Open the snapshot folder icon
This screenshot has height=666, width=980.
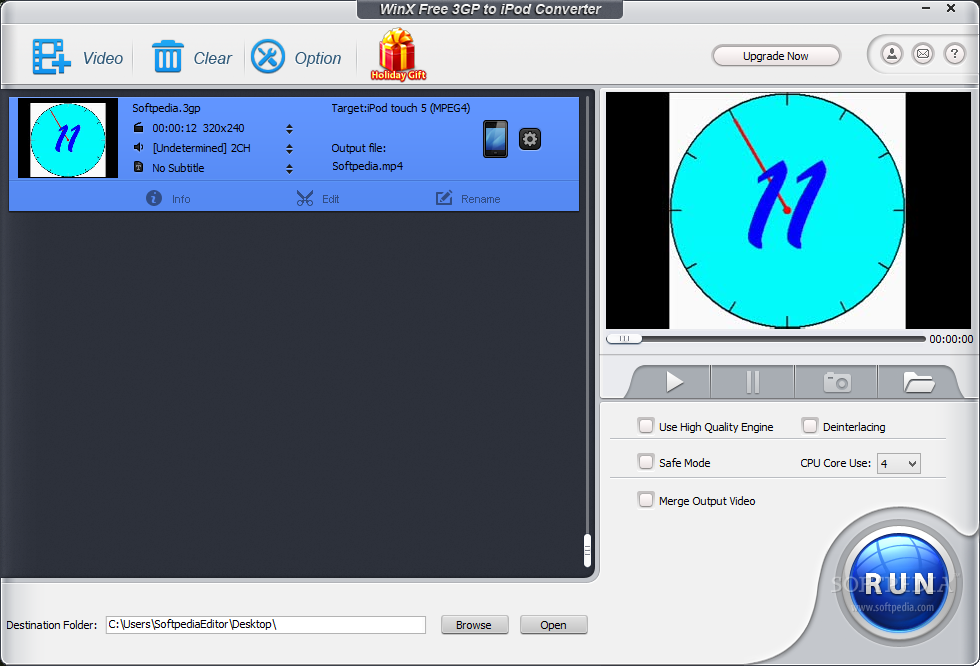click(919, 382)
